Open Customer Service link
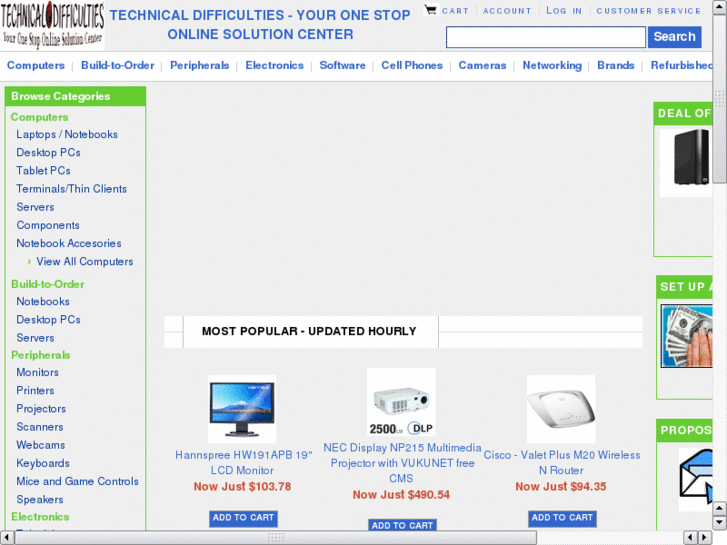Image resolution: width=727 pixels, height=545 pixels. pyautogui.click(x=648, y=11)
